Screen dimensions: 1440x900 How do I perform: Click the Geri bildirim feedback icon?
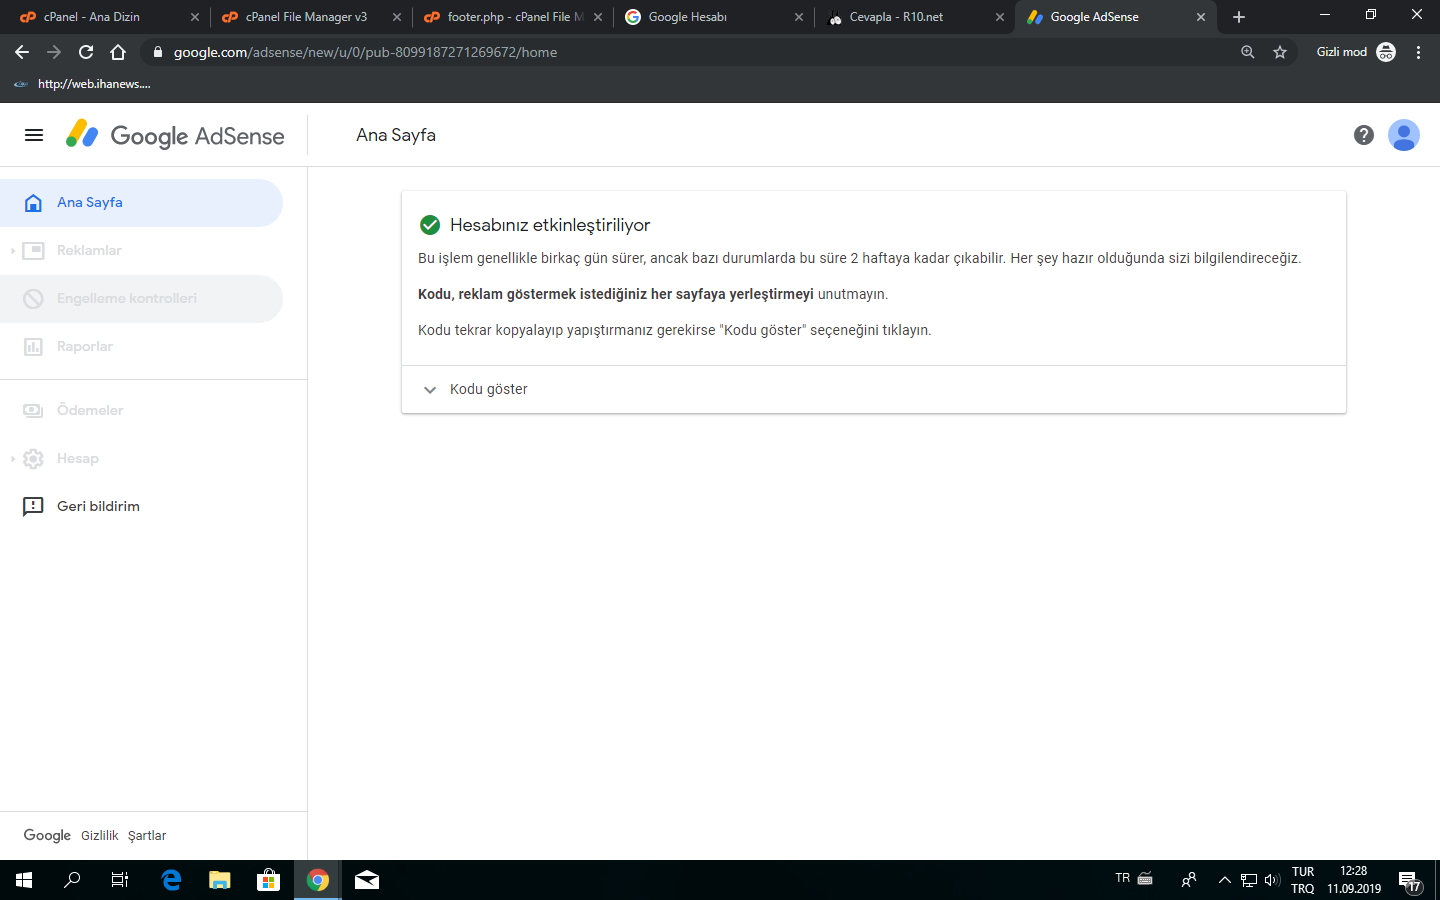tap(33, 507)
